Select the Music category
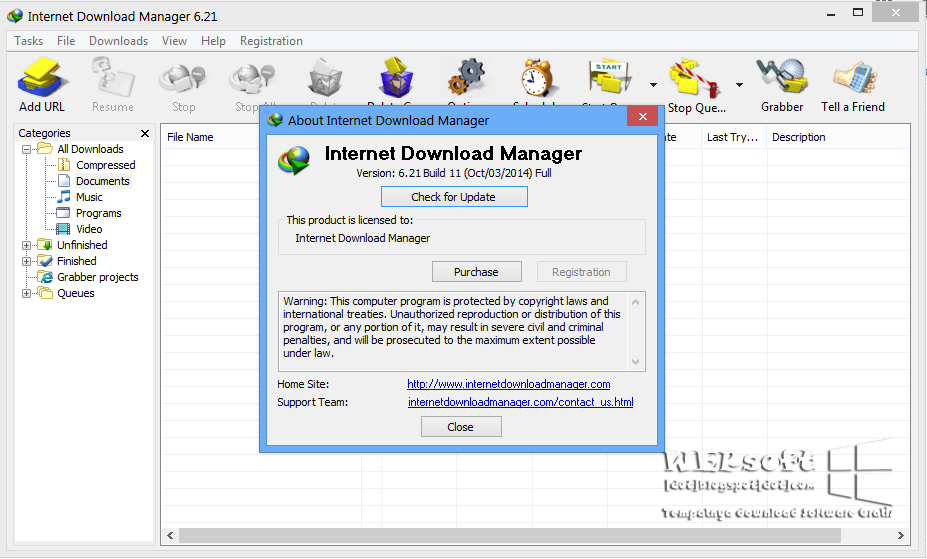The height and width of the screenshot is (559, 927). pyautogui.click(x=89, y=197)
